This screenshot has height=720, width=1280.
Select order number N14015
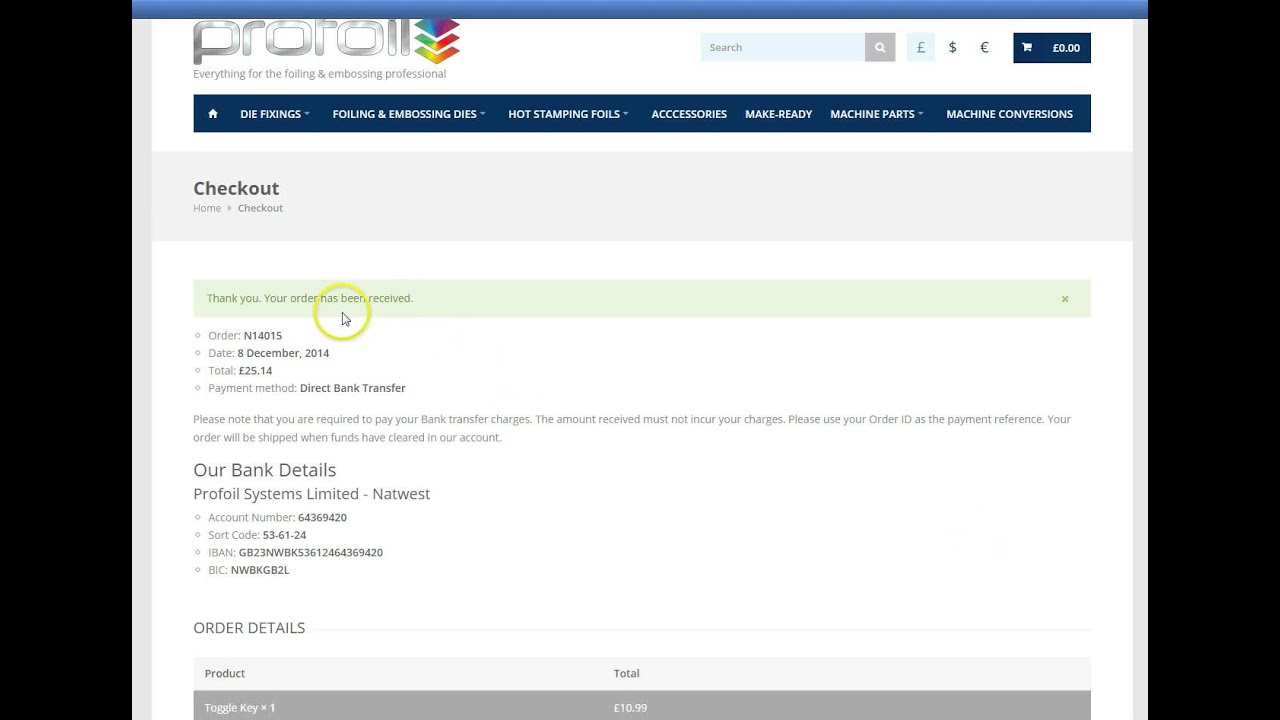coord(263,336)
